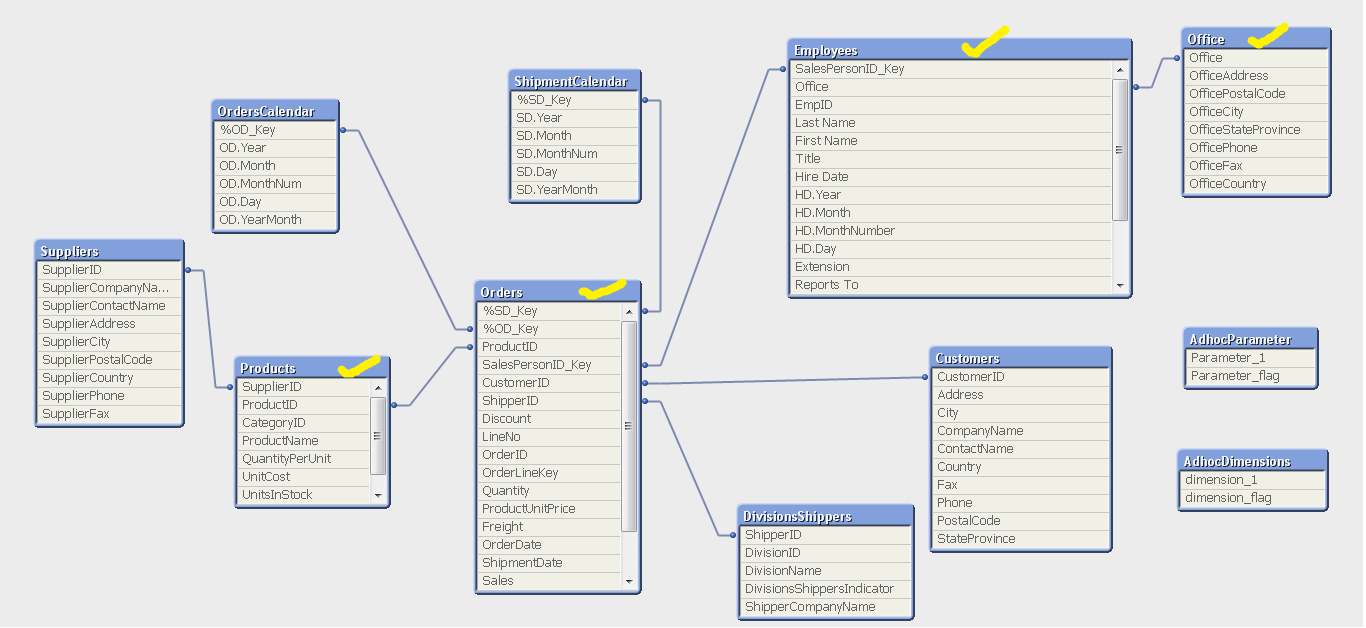The height and width of the screenshot is (628, 1366).
Task: Select the SupplierPostalCode field
Action: tap(110, 359)
